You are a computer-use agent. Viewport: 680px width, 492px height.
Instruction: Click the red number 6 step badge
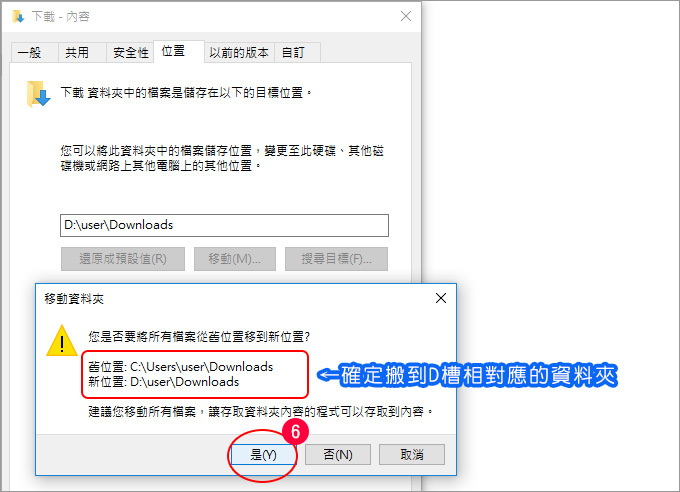pos(295,431)
